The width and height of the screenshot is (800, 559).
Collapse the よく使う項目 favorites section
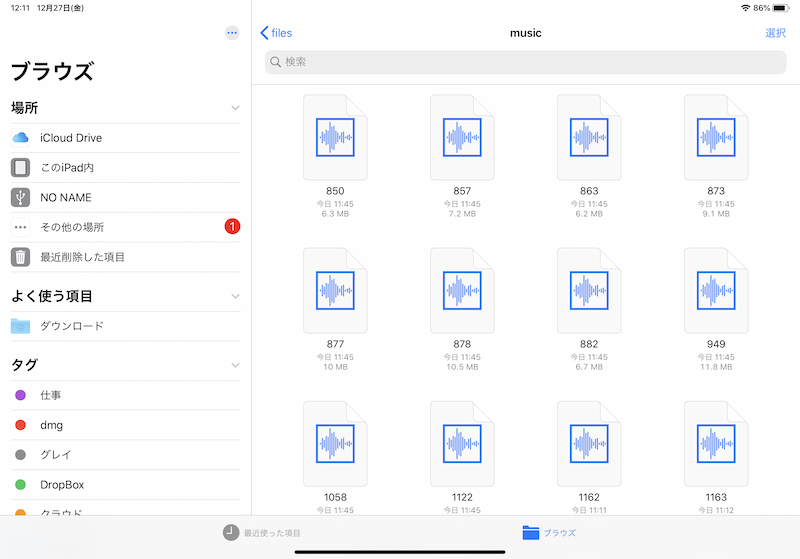(x=235, y=296)
